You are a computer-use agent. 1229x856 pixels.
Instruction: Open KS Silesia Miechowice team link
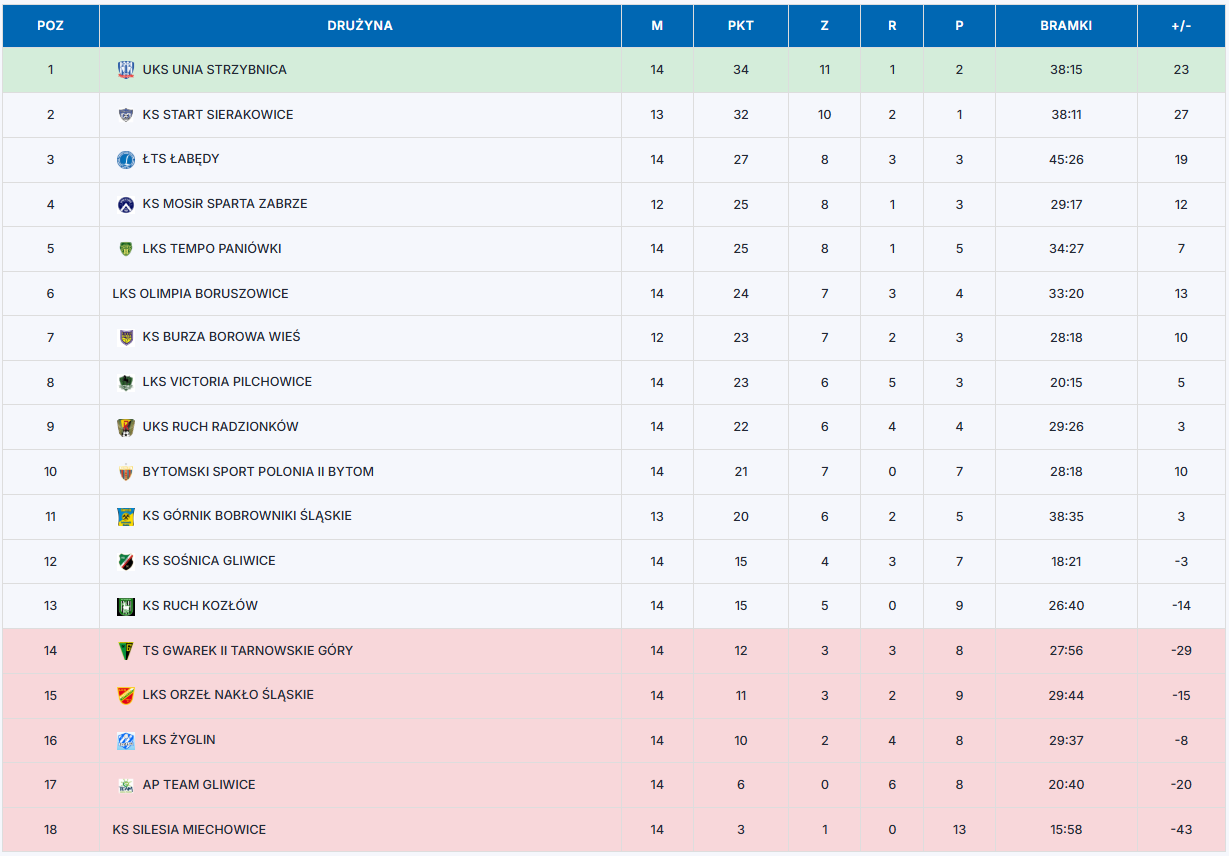189,830
